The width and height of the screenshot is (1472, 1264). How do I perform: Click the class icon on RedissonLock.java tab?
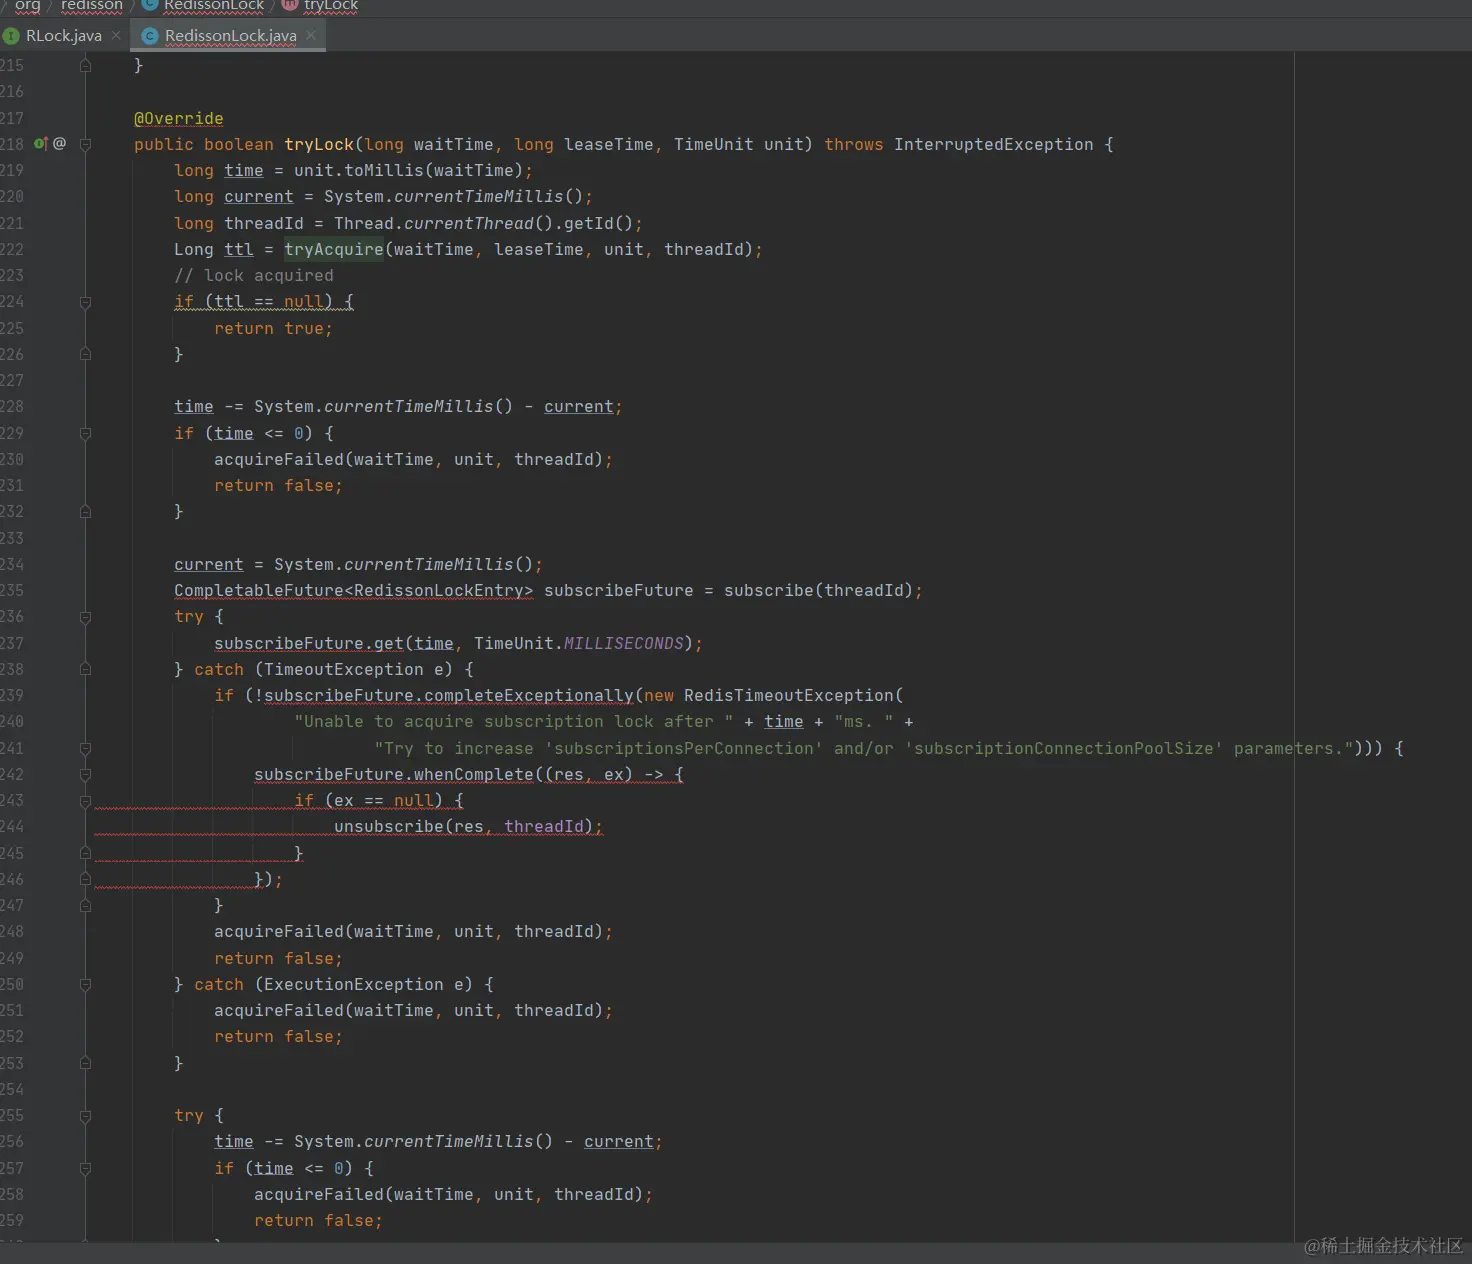(150, 36)
